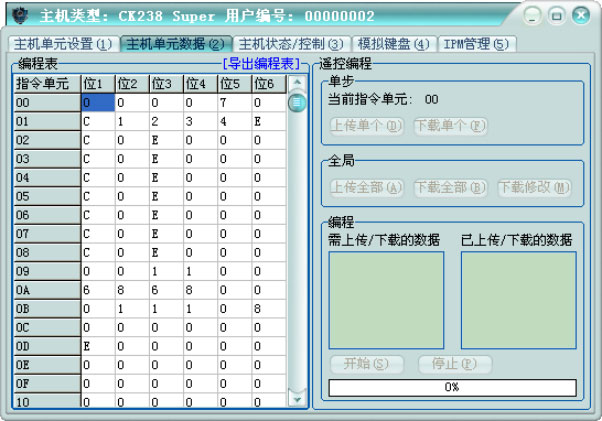
Task: Select the highlighted 位1 cell in row 00
Action: 97,102
